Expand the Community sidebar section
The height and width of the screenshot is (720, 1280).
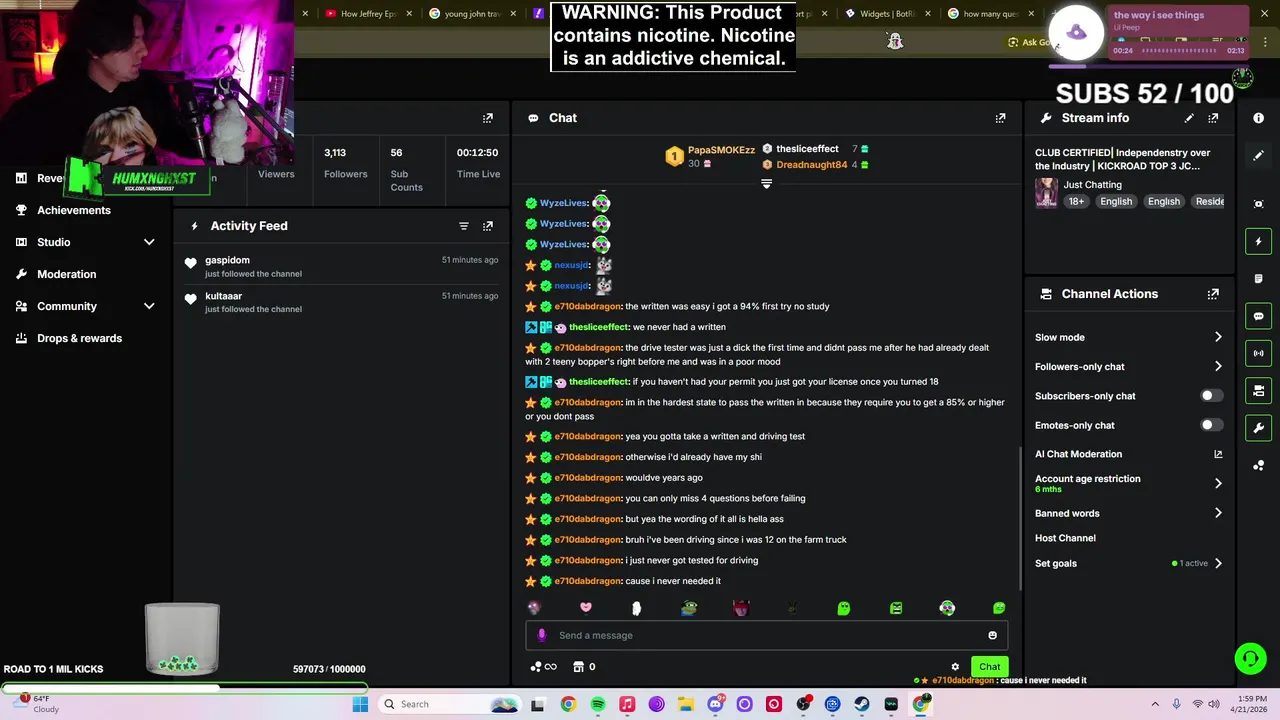(149, 306)
